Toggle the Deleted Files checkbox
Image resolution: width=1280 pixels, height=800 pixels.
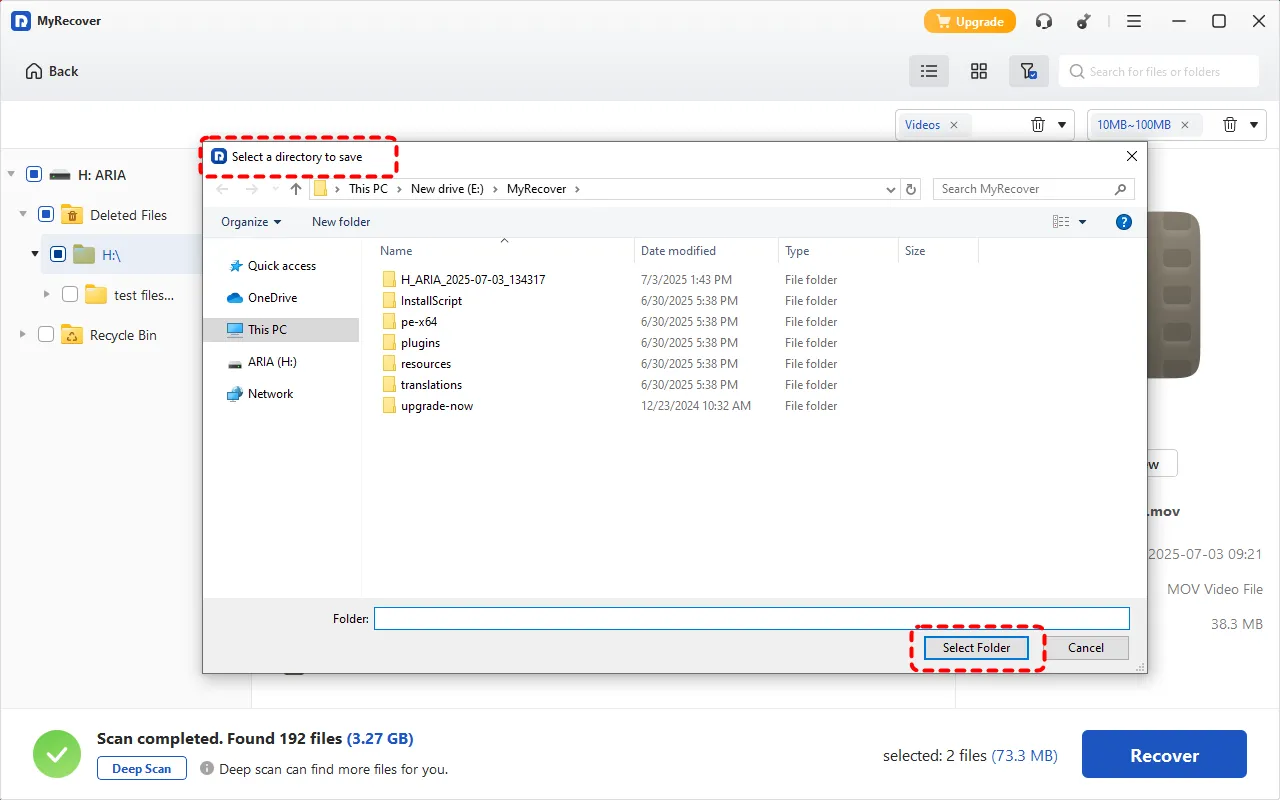(46, 215)
